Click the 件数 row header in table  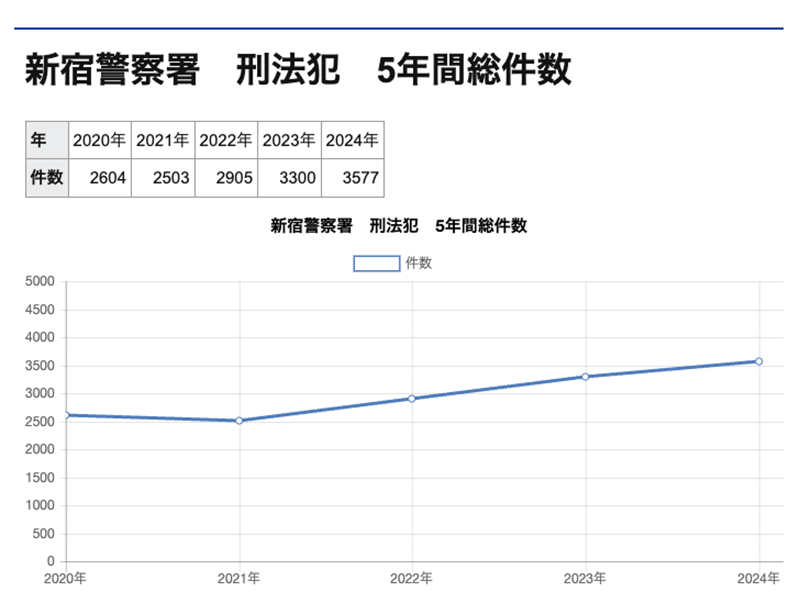47,178
